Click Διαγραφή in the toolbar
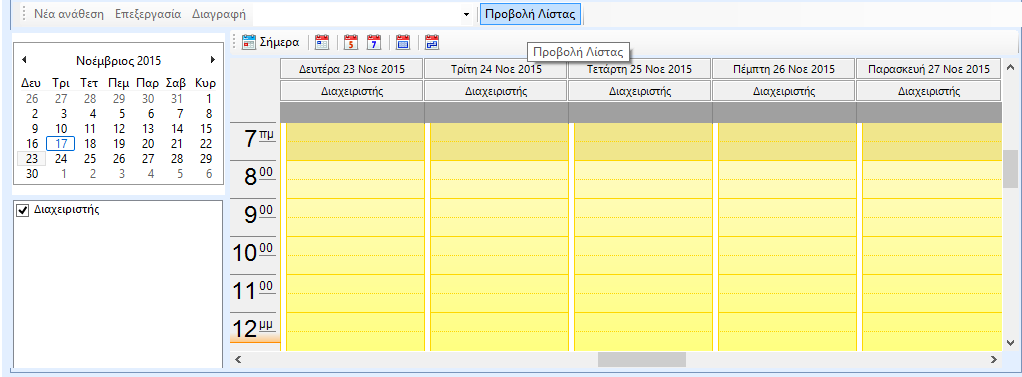Image resolution: width=1022 pixels, height=377 pixels. click(218, 14)
